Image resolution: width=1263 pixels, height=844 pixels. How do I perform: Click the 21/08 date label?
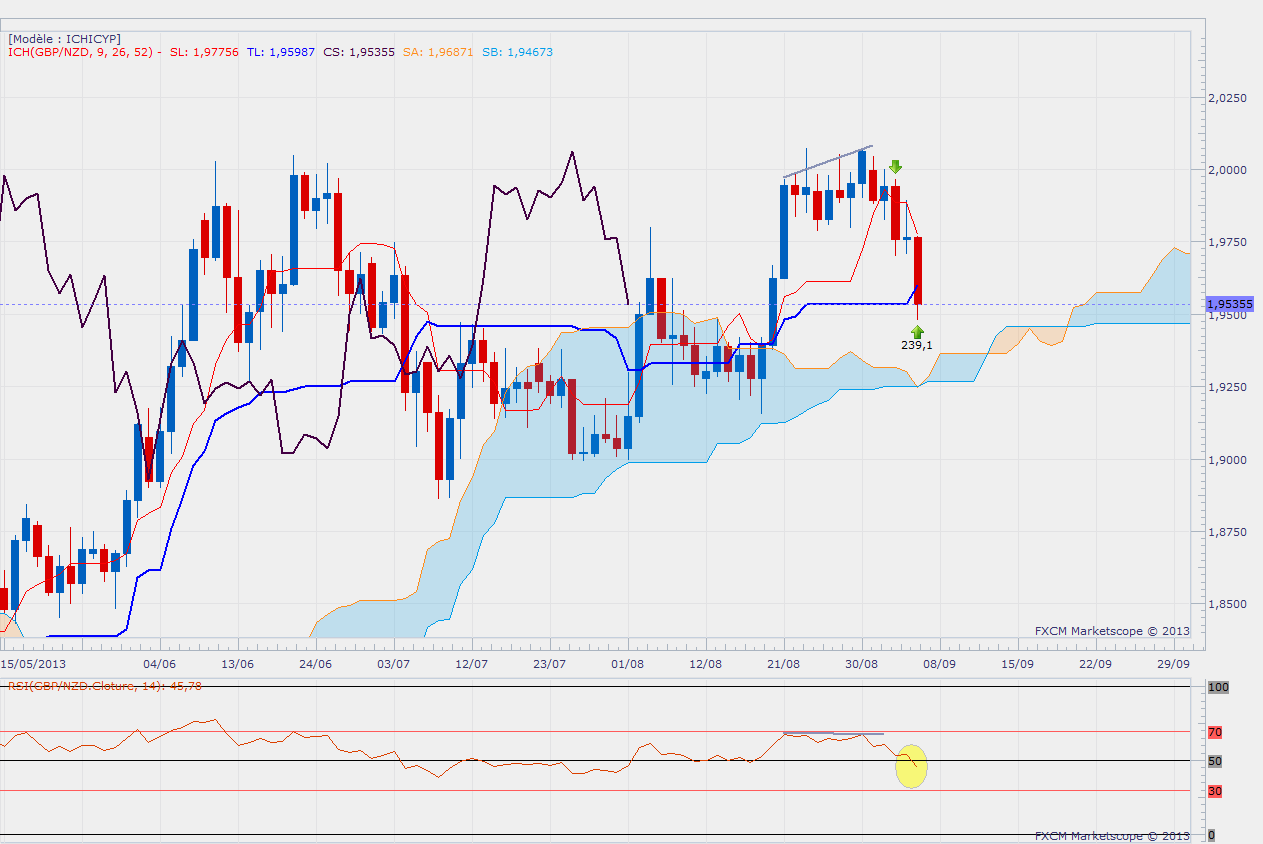coord(783,663)
